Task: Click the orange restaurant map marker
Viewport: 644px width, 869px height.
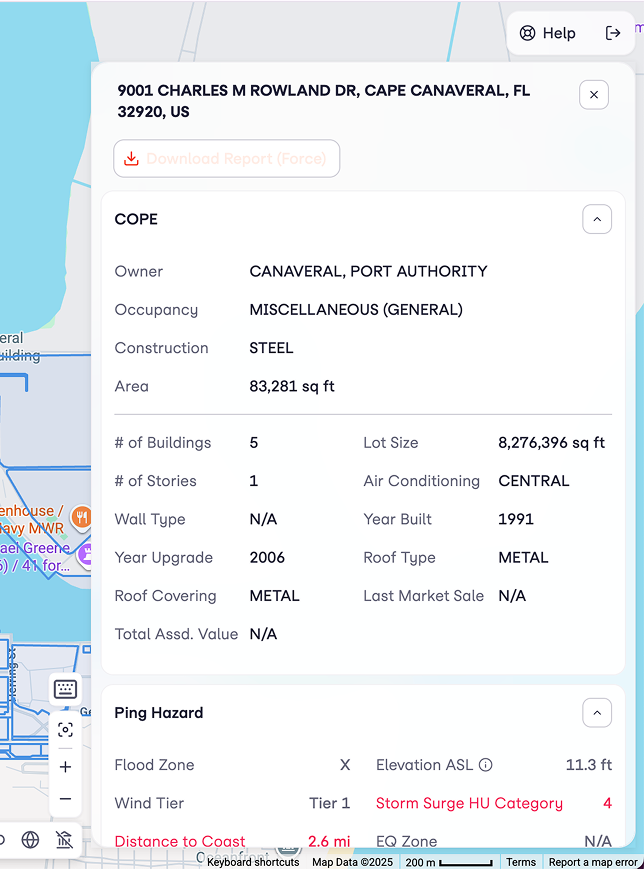Action: tap(82, 518)
